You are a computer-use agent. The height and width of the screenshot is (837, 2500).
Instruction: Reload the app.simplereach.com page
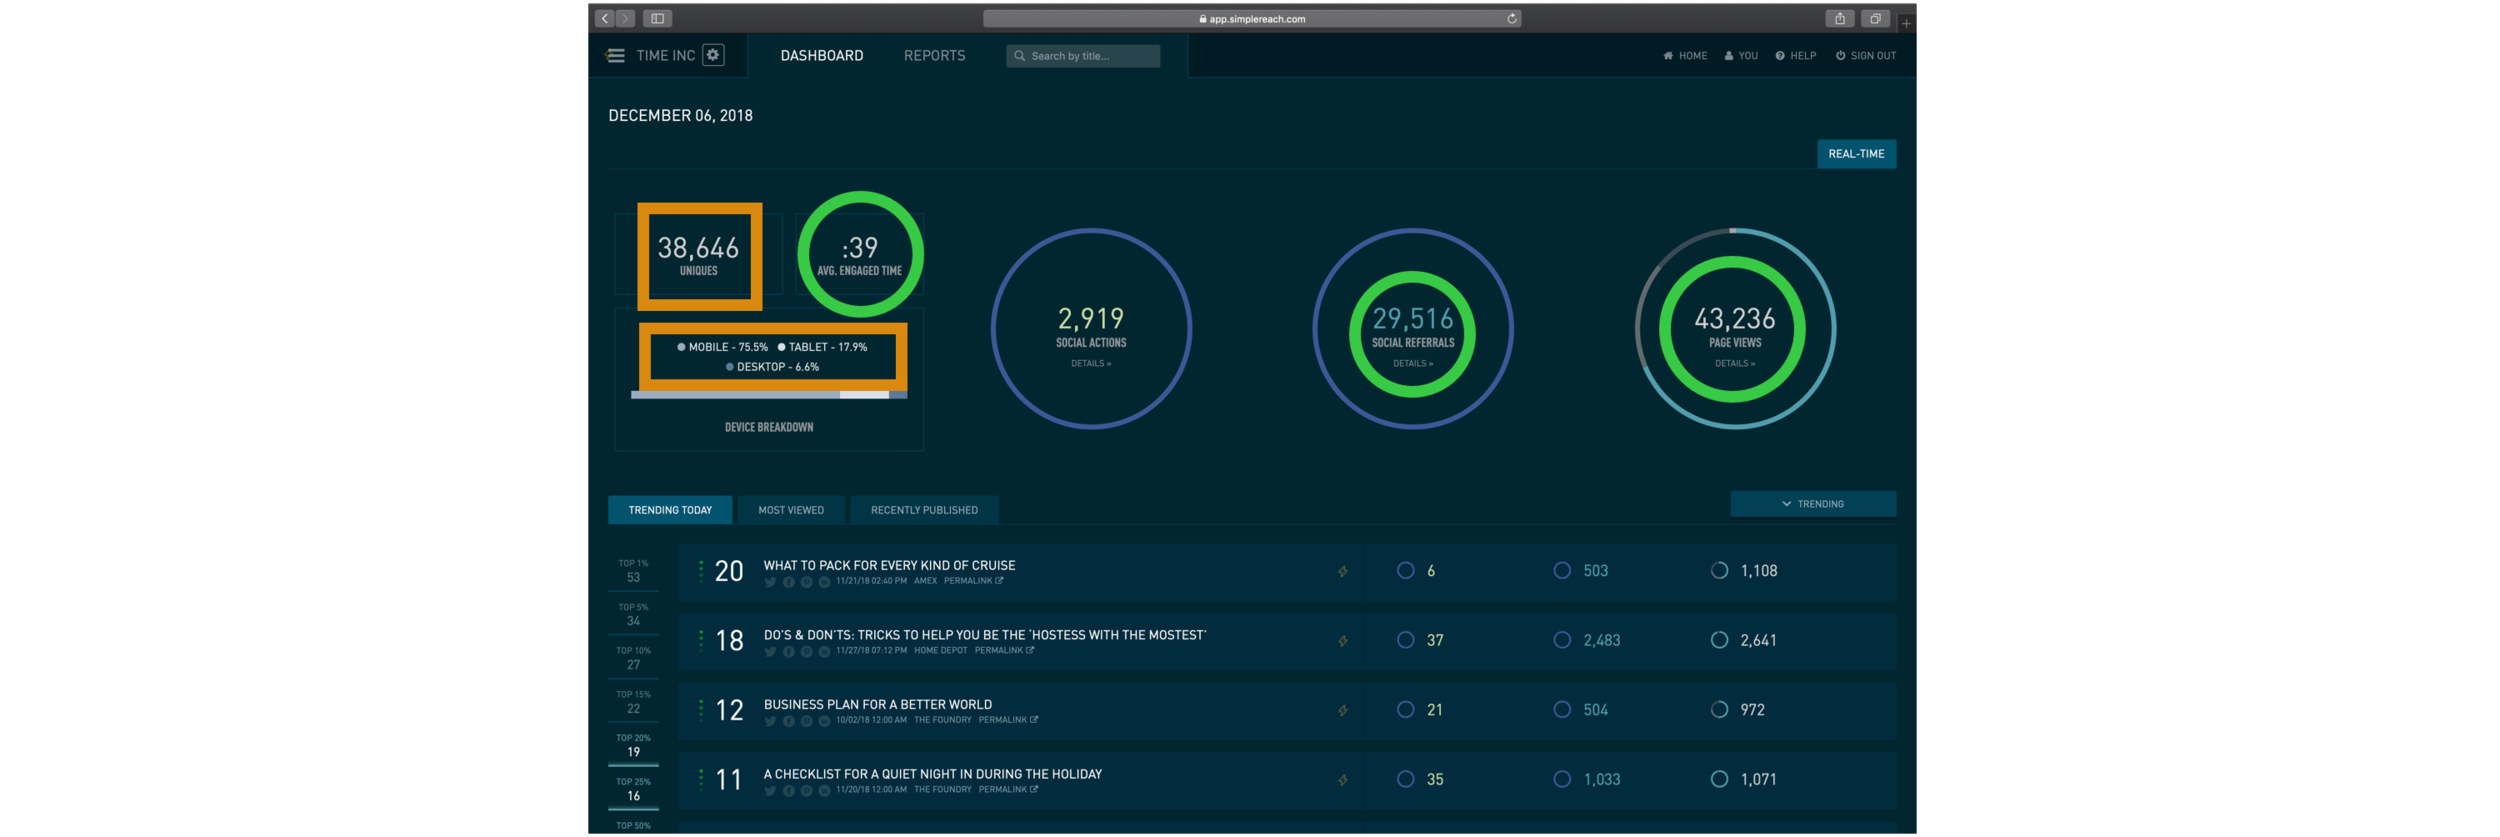(1512, 18)
